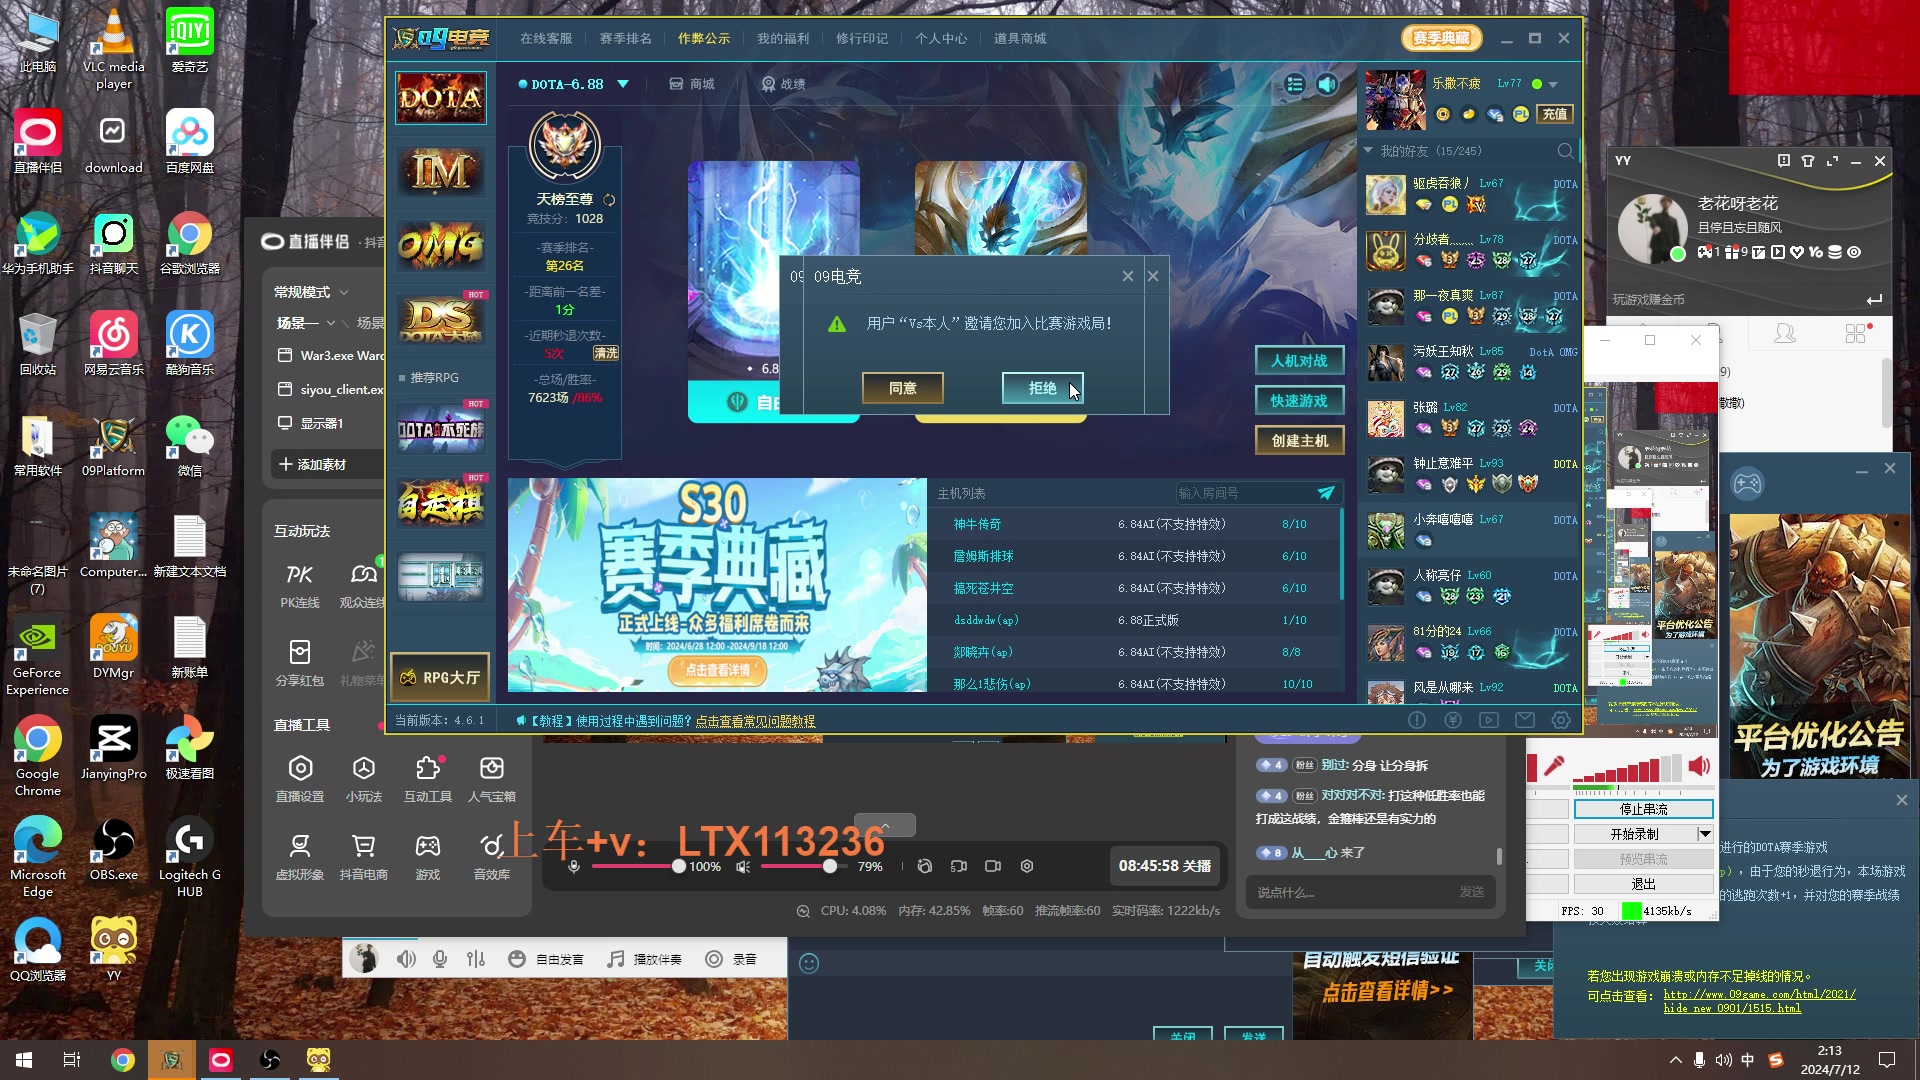Toggle the YY microphone in the bottom voice bar
The image size is (1920, 1080).
440,959
